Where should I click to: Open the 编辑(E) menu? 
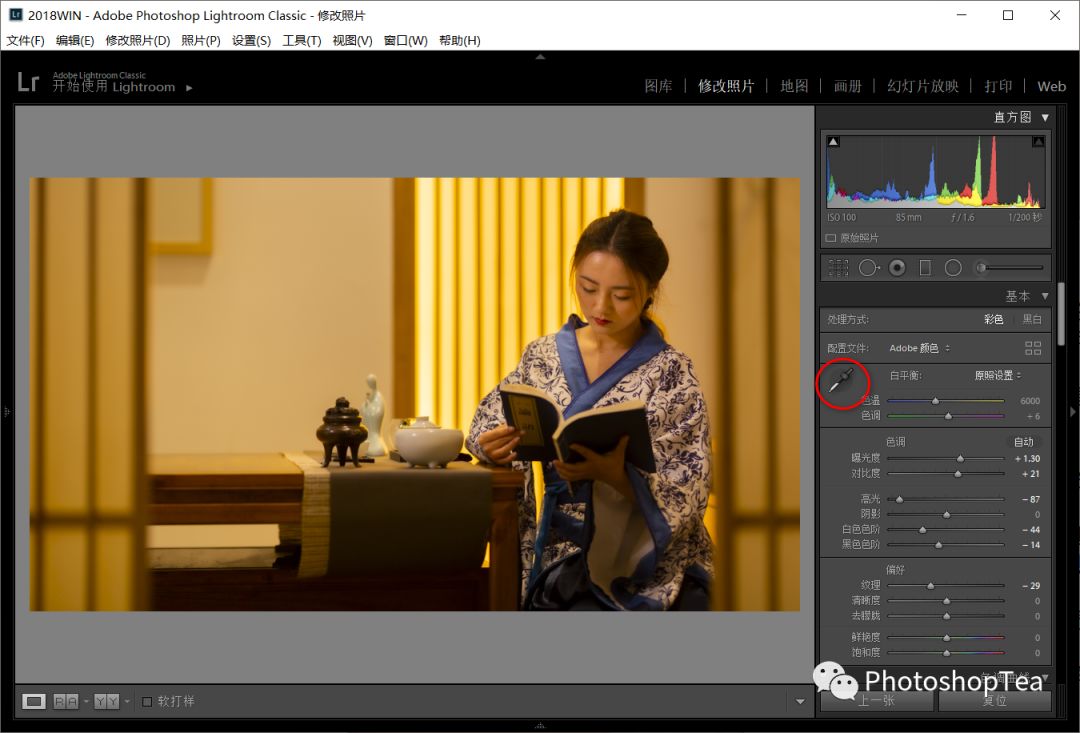point(75,41)
